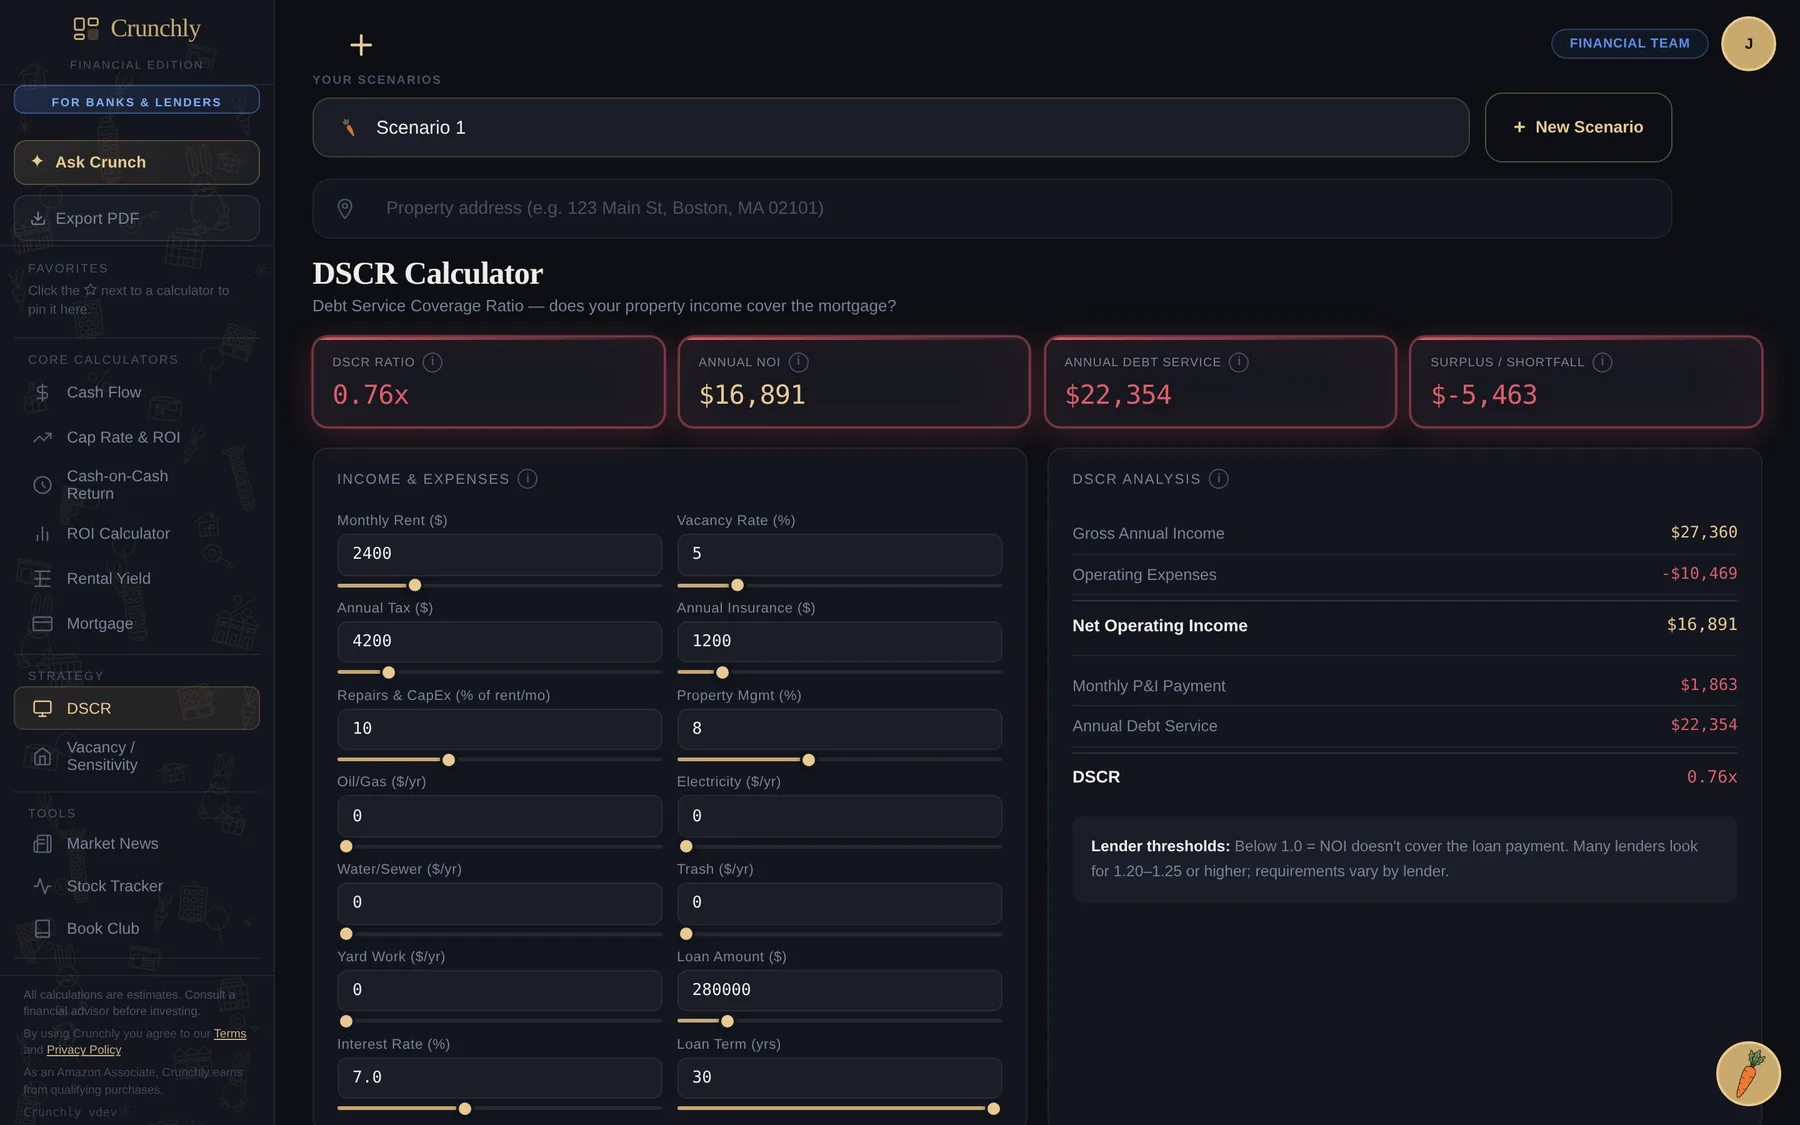
Task: Click the Property address input field
Action: click(992, 208)
